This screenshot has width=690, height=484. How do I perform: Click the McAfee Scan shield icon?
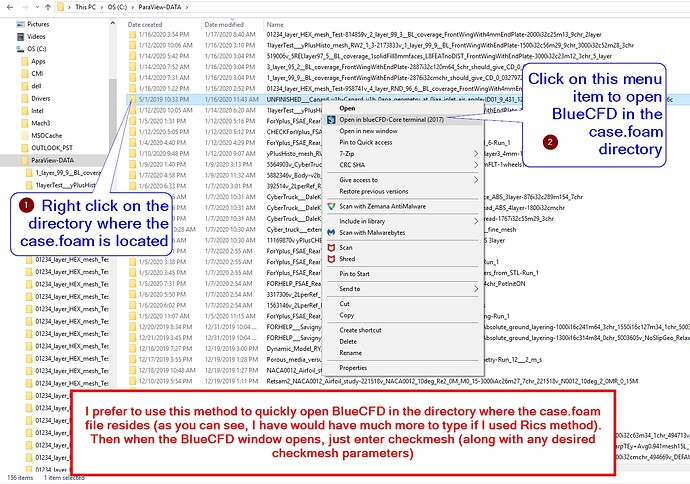[x=331, y=248]
